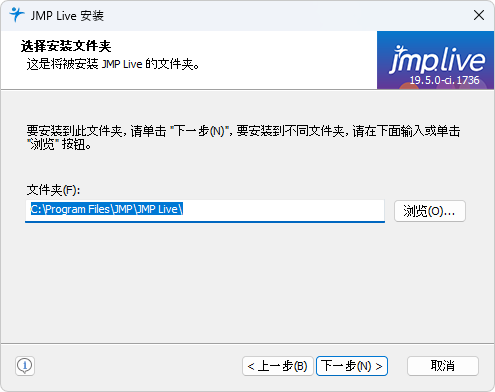
Task: Click the subtitle 这是将被安装 JMP Live 的文件夹
Action: click(x=113, y=64)
